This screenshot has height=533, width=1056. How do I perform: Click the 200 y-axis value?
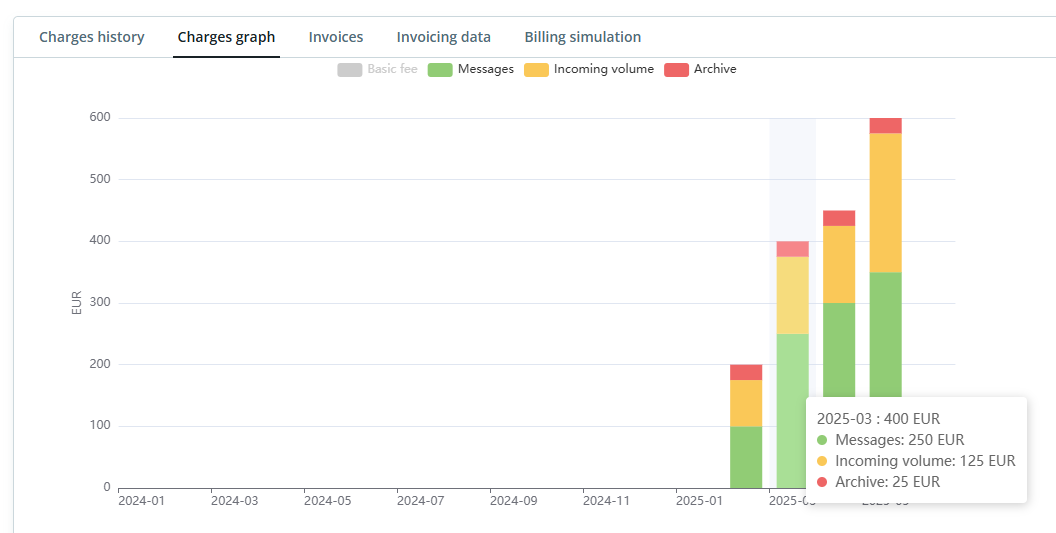(100, 364)
